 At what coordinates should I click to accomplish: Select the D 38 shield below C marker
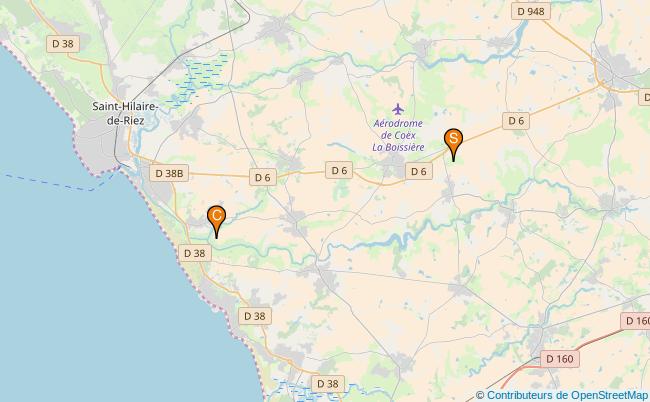click(x=195, y=253)
